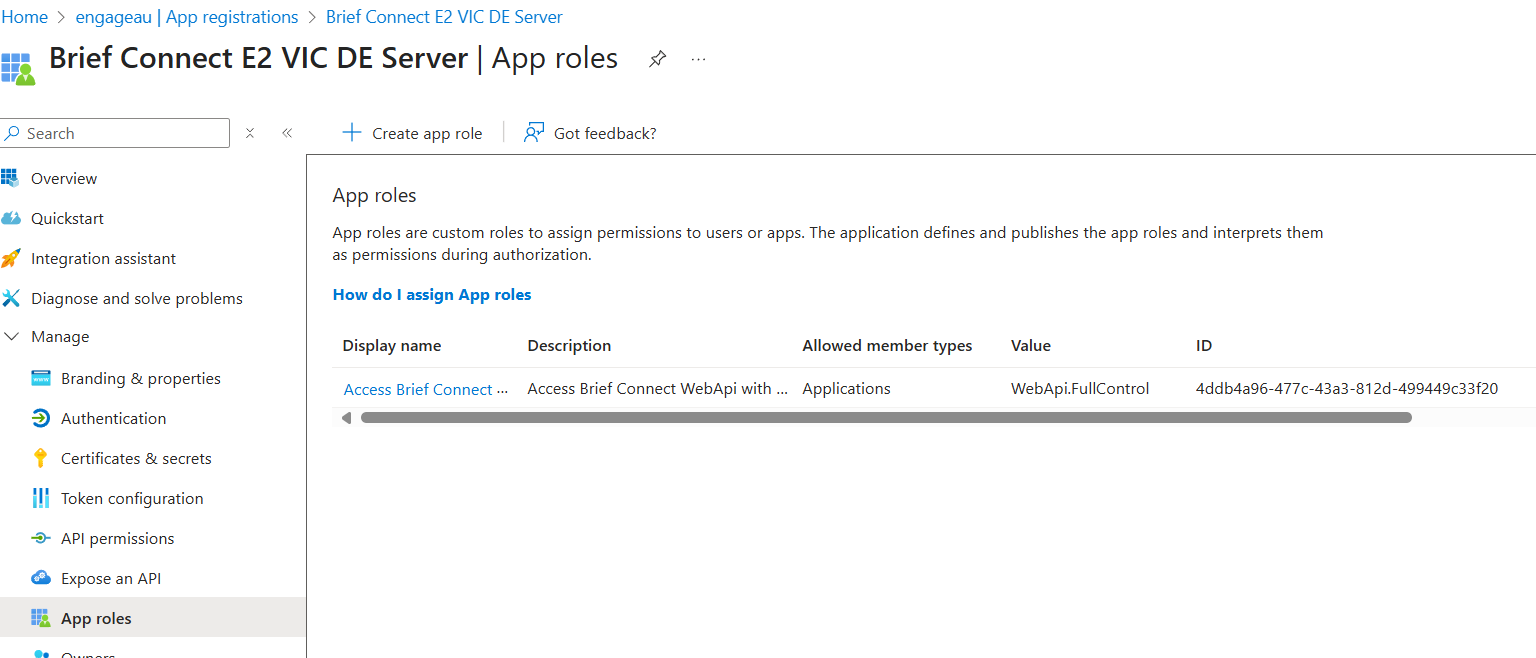Viewport: 1536px width, 658px height.
Task: Open the How do I assign App roles link
Action: tap(432, 294)
